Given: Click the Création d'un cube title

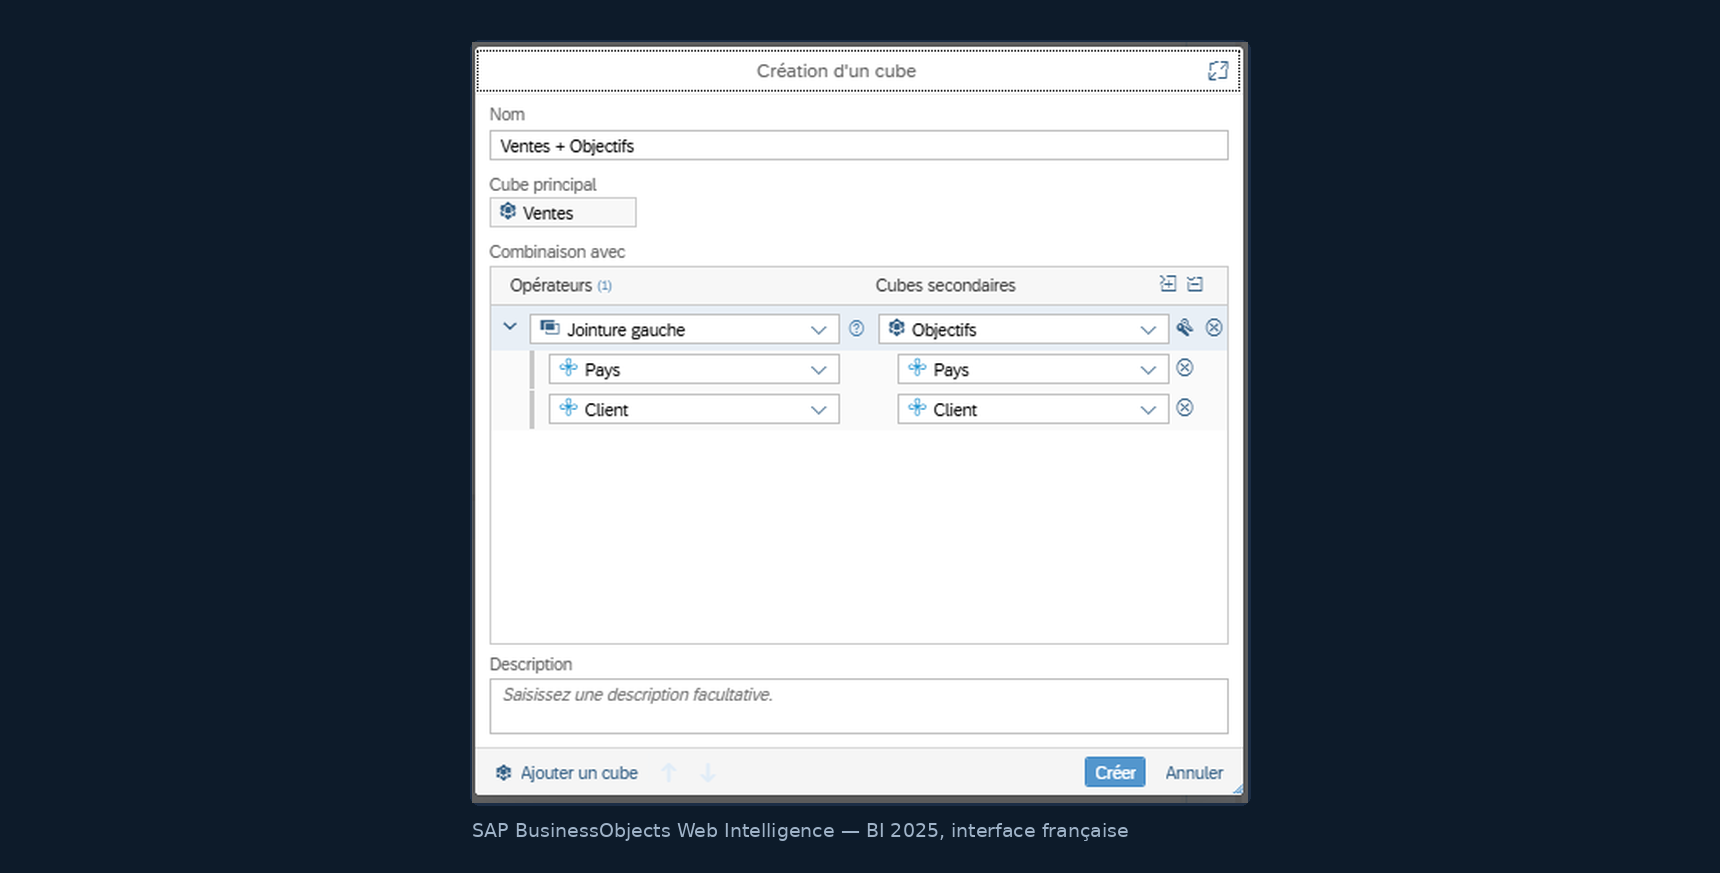Looking at the screenshot, I should point(836,71).
